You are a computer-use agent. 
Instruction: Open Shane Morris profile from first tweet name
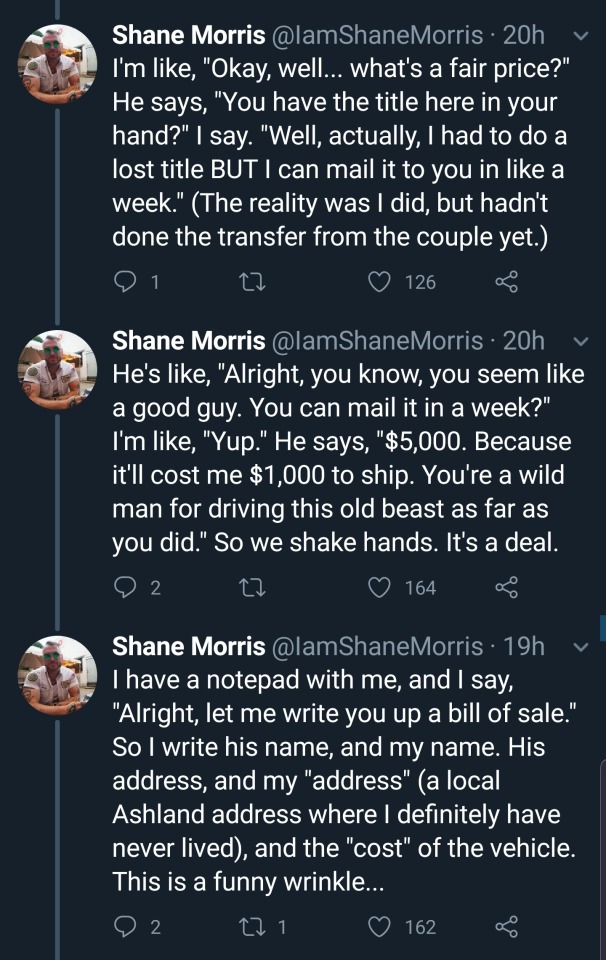[x=188, y=35]
